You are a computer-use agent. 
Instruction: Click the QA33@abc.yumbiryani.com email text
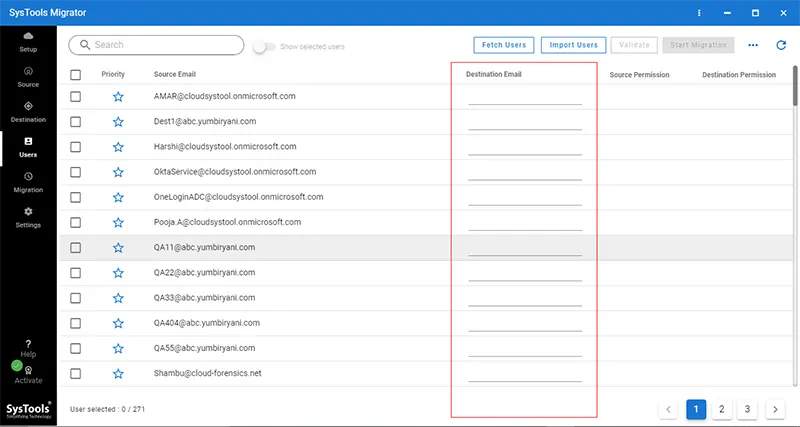pos(204,297)
